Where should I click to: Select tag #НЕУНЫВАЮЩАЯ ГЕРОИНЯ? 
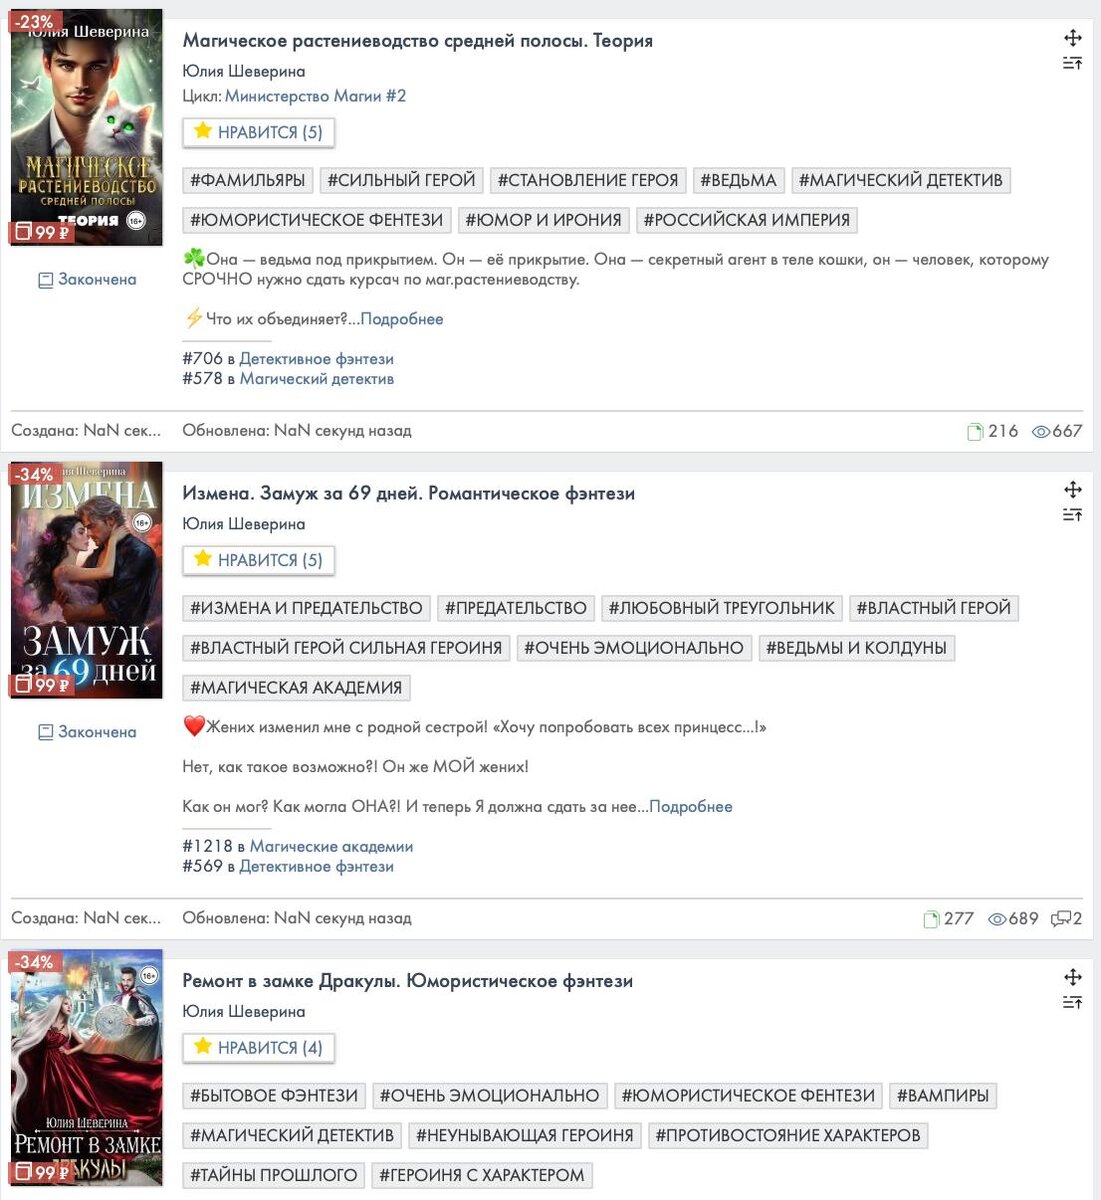pos(524,1135)
